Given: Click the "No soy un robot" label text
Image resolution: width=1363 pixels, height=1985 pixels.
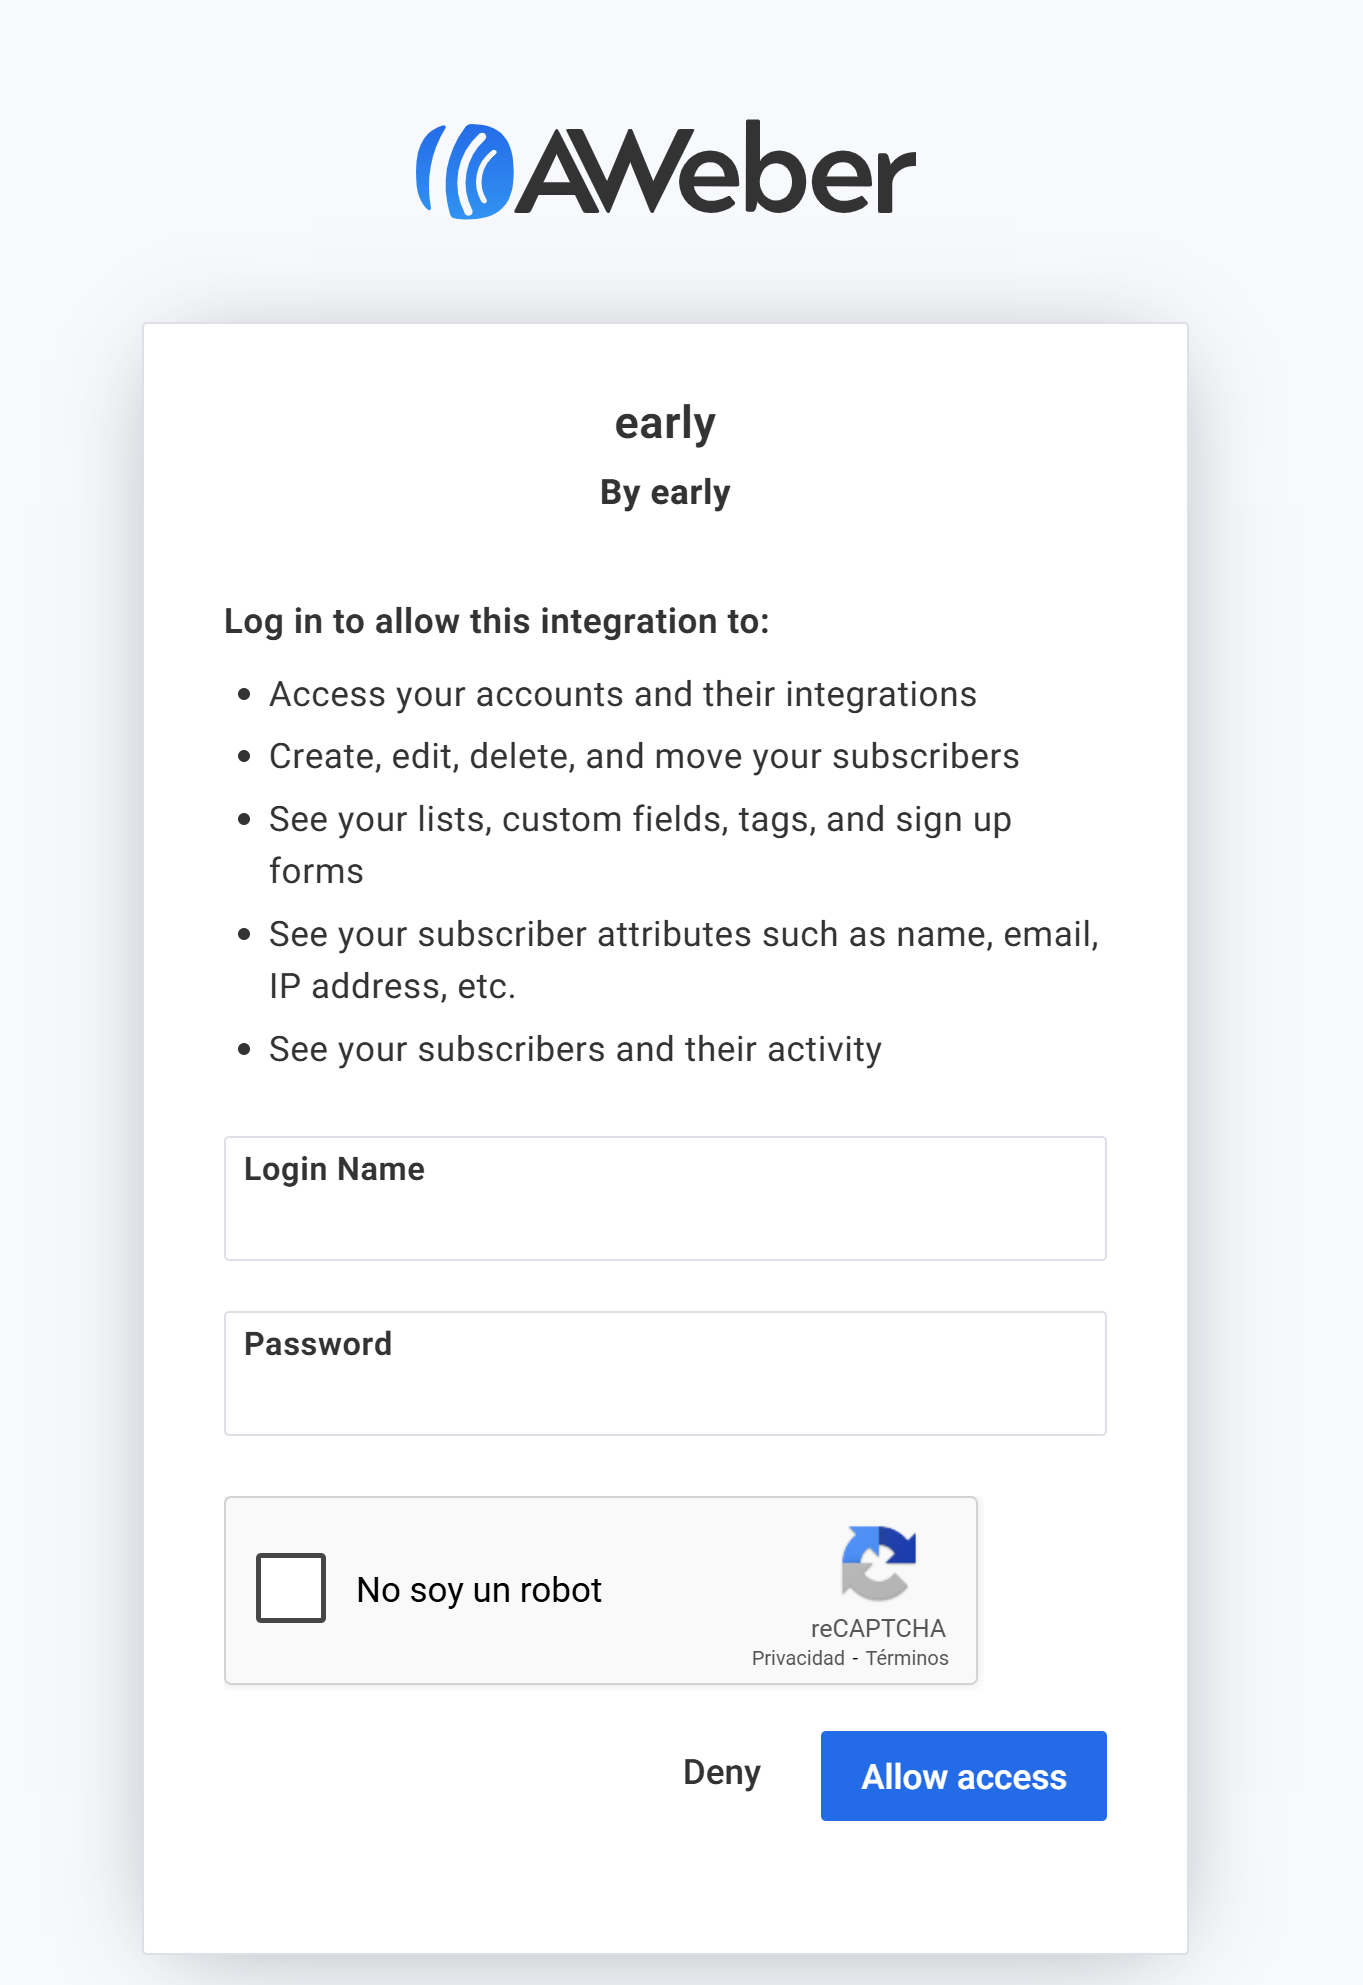Looking at the screenshot, I should (x=479, y=1590).
